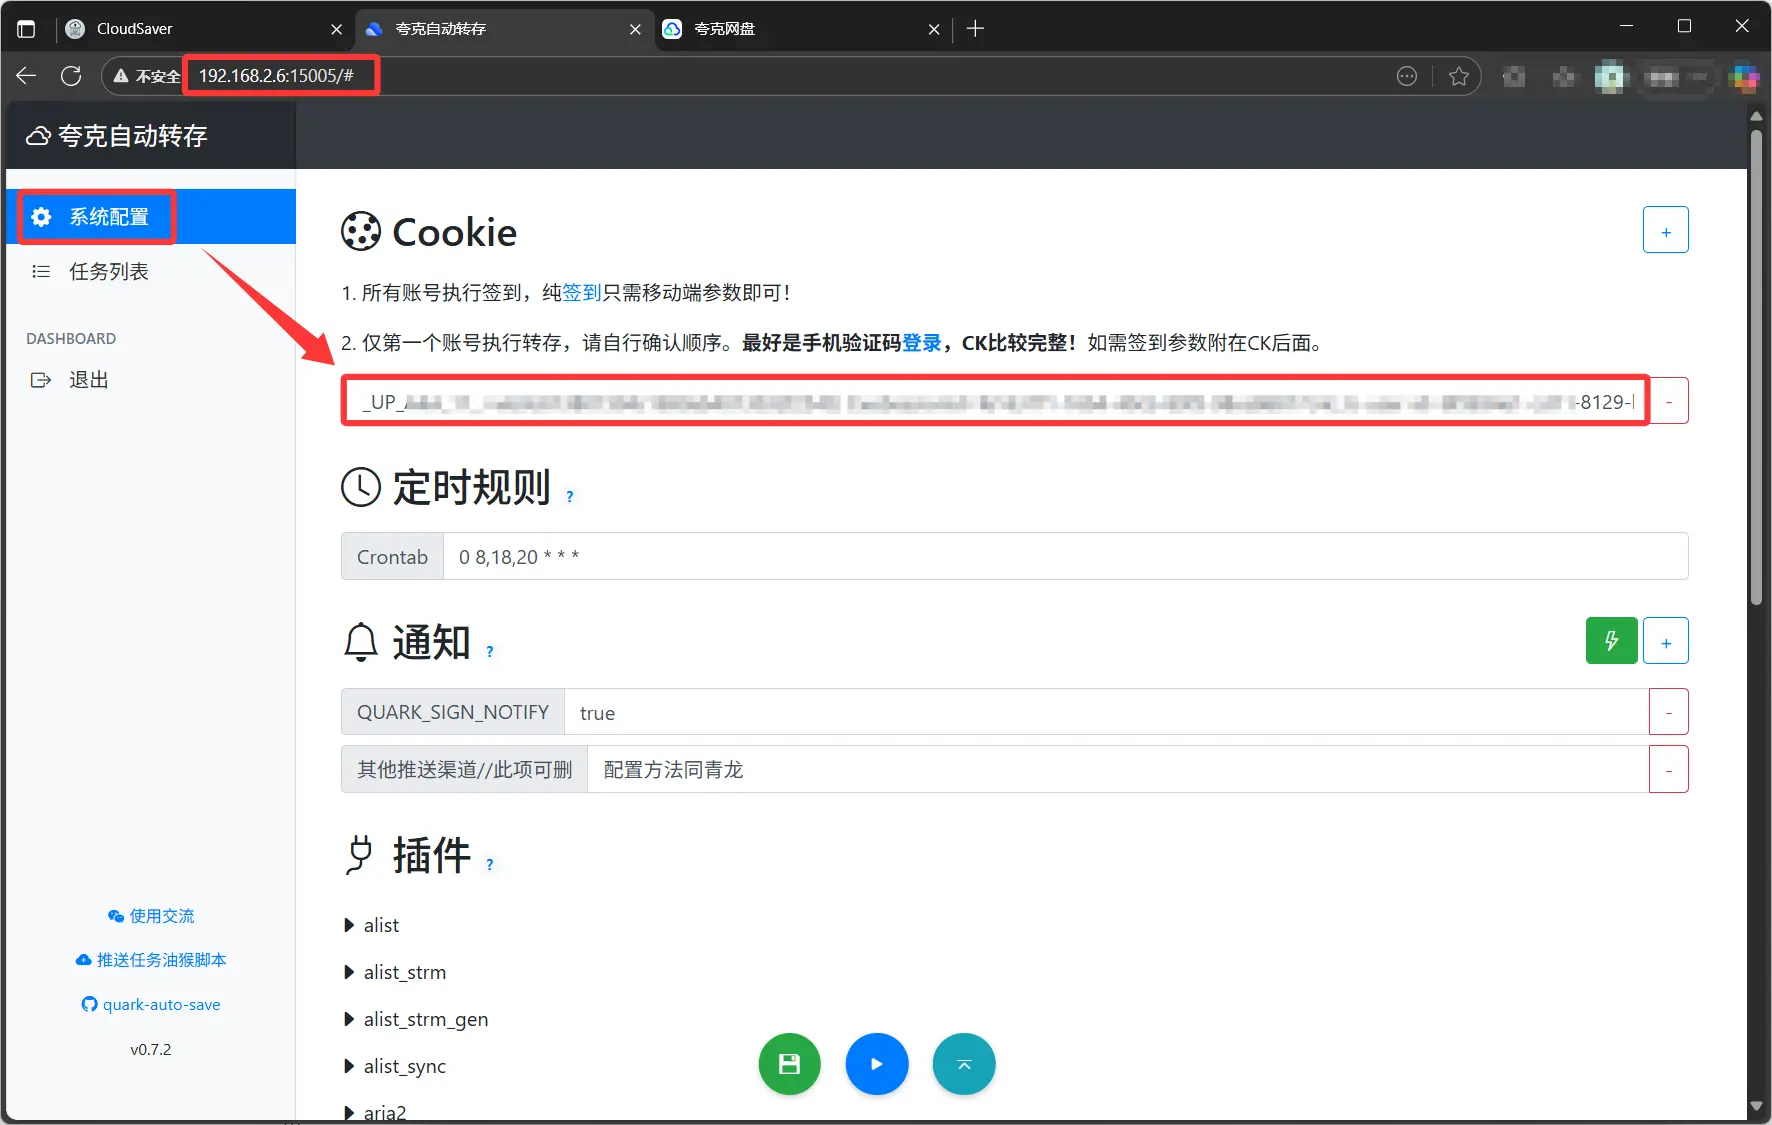Click the green test notification lightning button
This screenshot has height=1125, width=1772.
coord(1611,641)
